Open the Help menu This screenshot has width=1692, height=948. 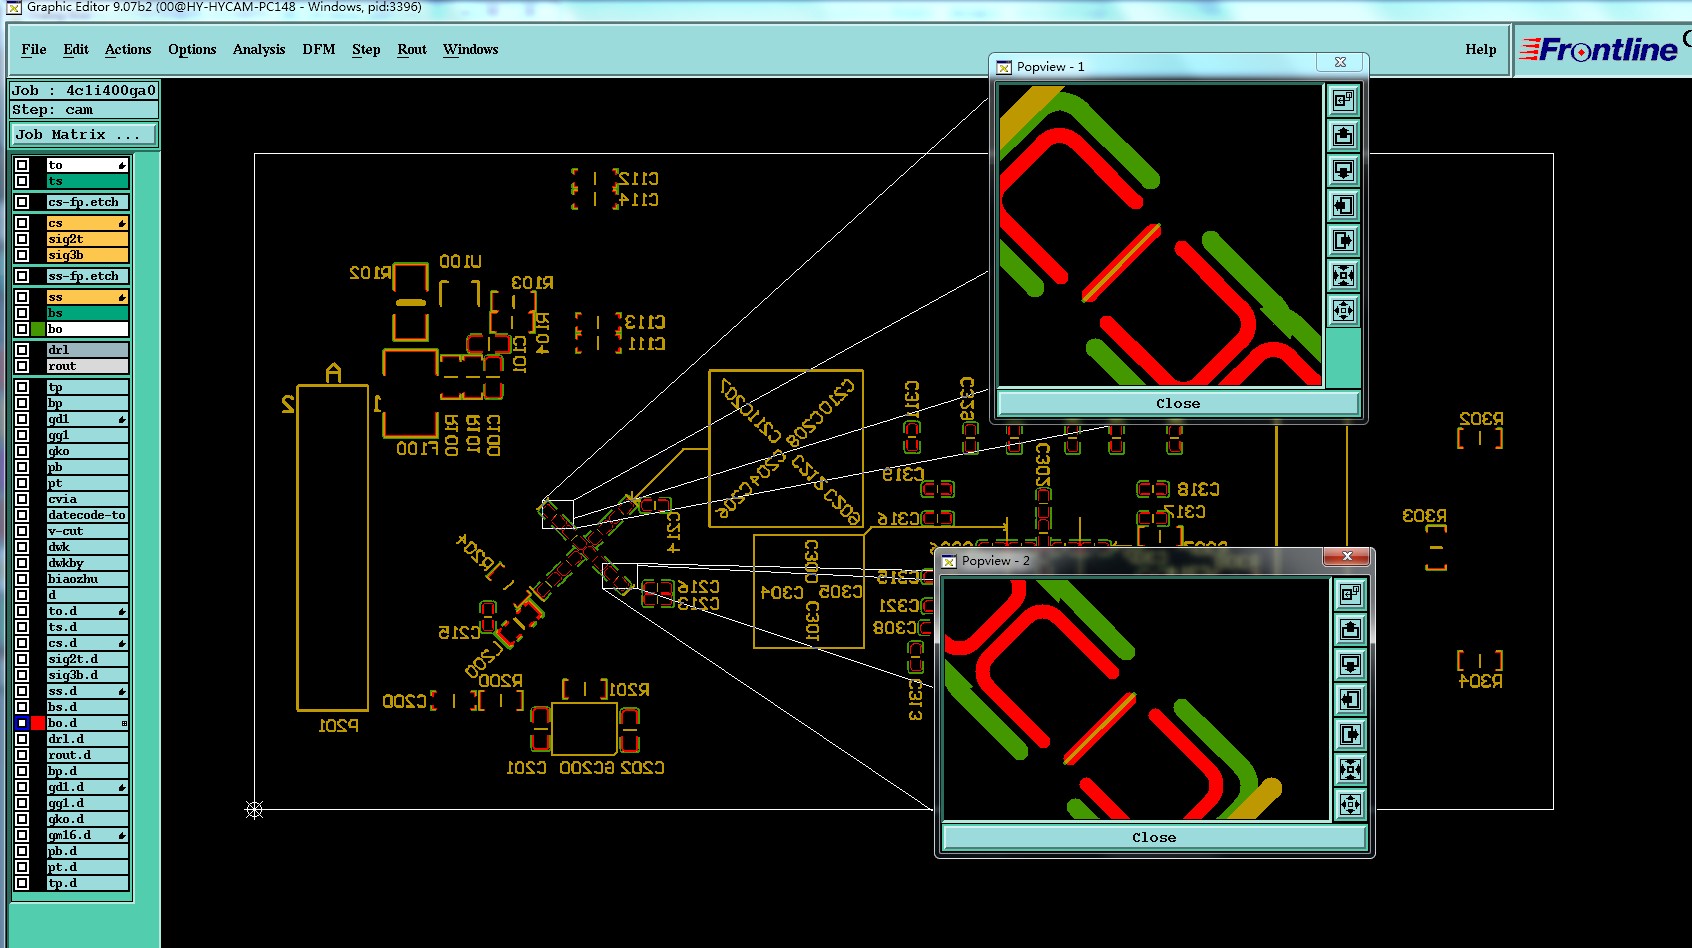1481,49
